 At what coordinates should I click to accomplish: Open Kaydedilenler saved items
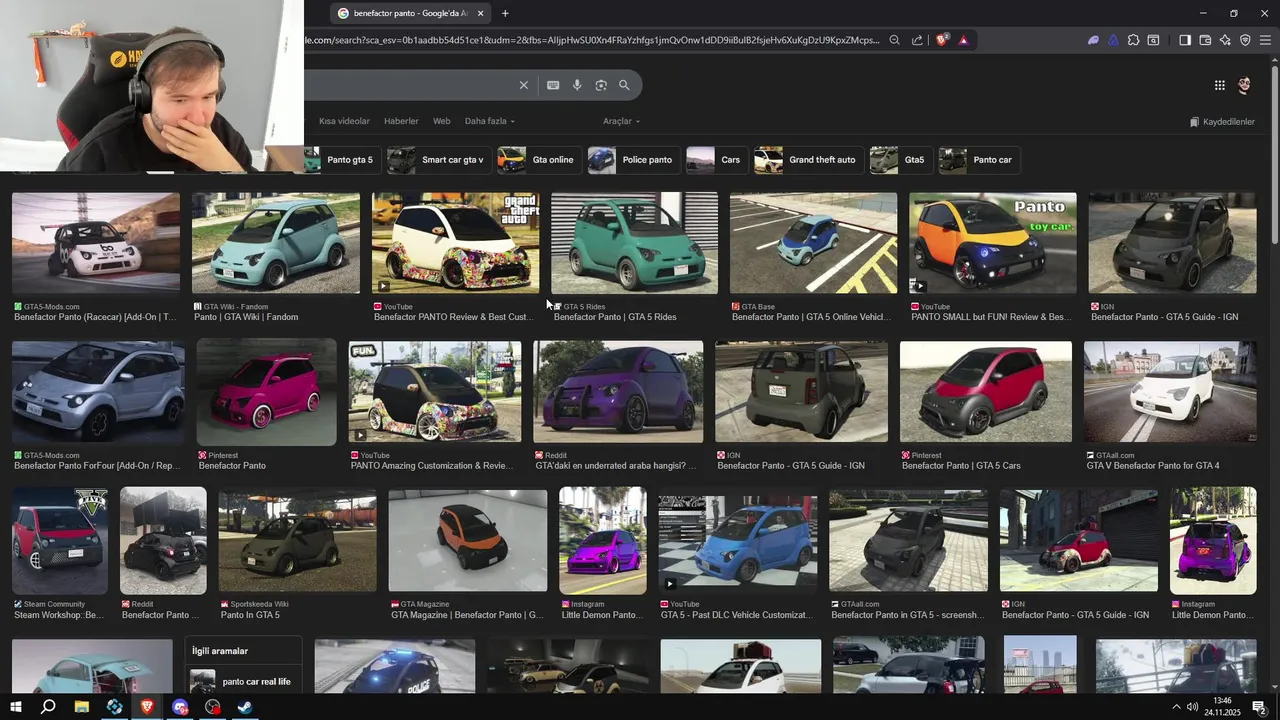1222,122
